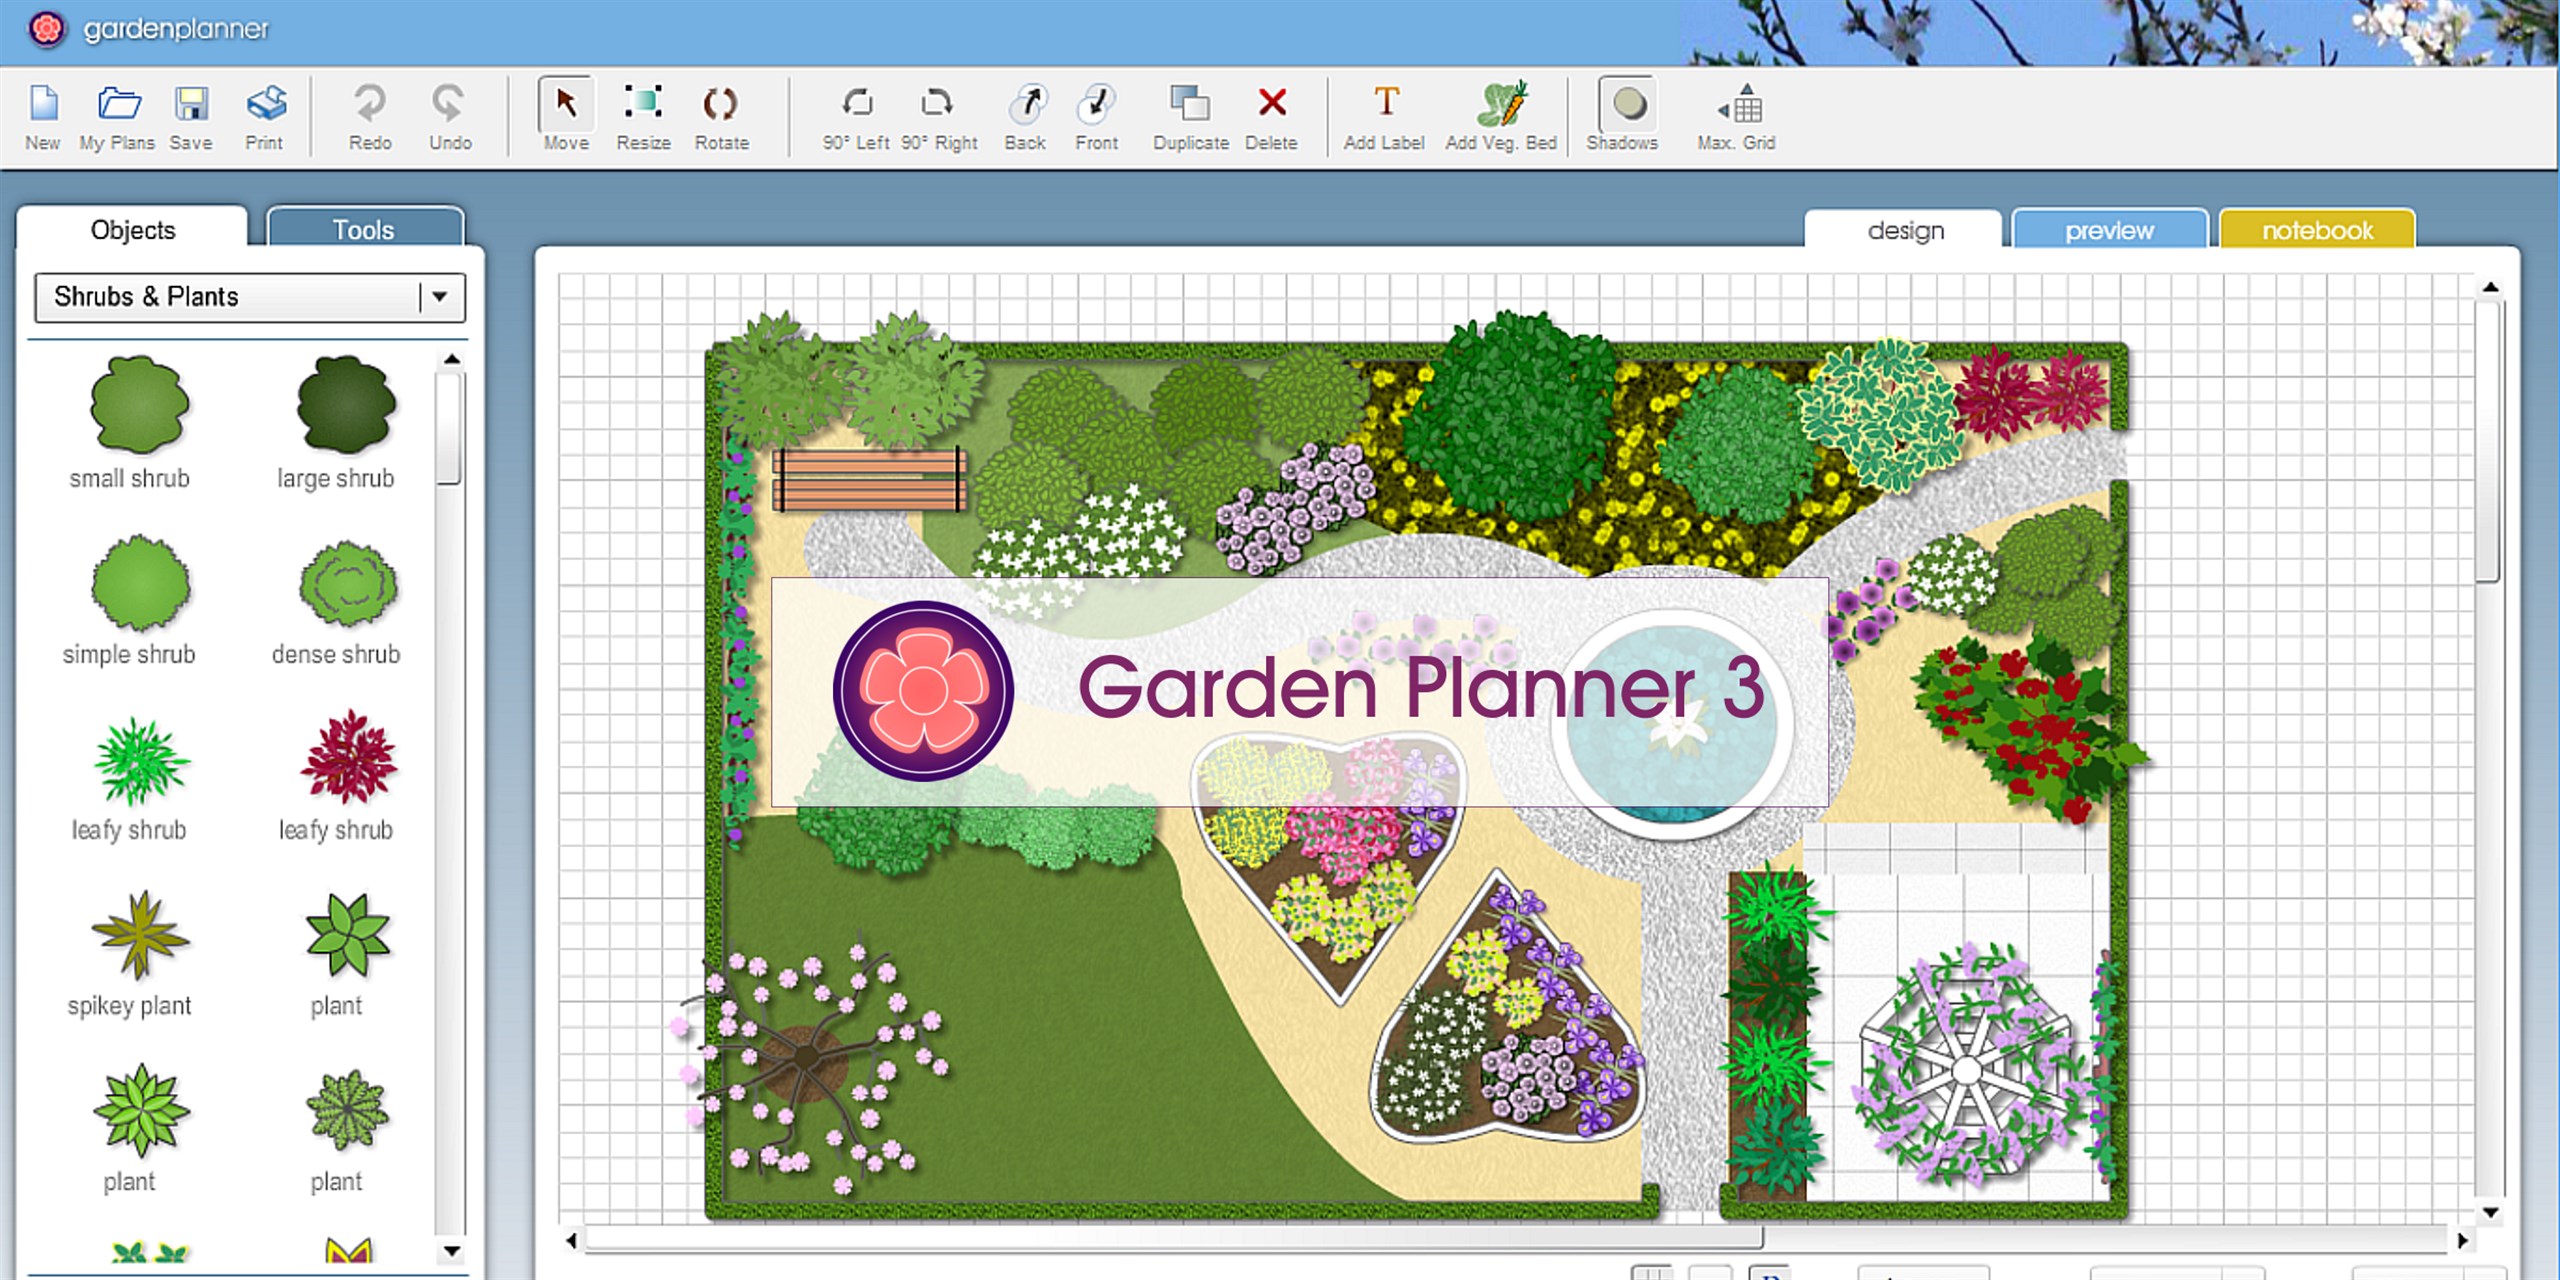The height and width of the screenshot is (1280, 2560).
Task: Click Add Veg. Bed icon
Action: pyautogui.click(x=1500, y=104)
